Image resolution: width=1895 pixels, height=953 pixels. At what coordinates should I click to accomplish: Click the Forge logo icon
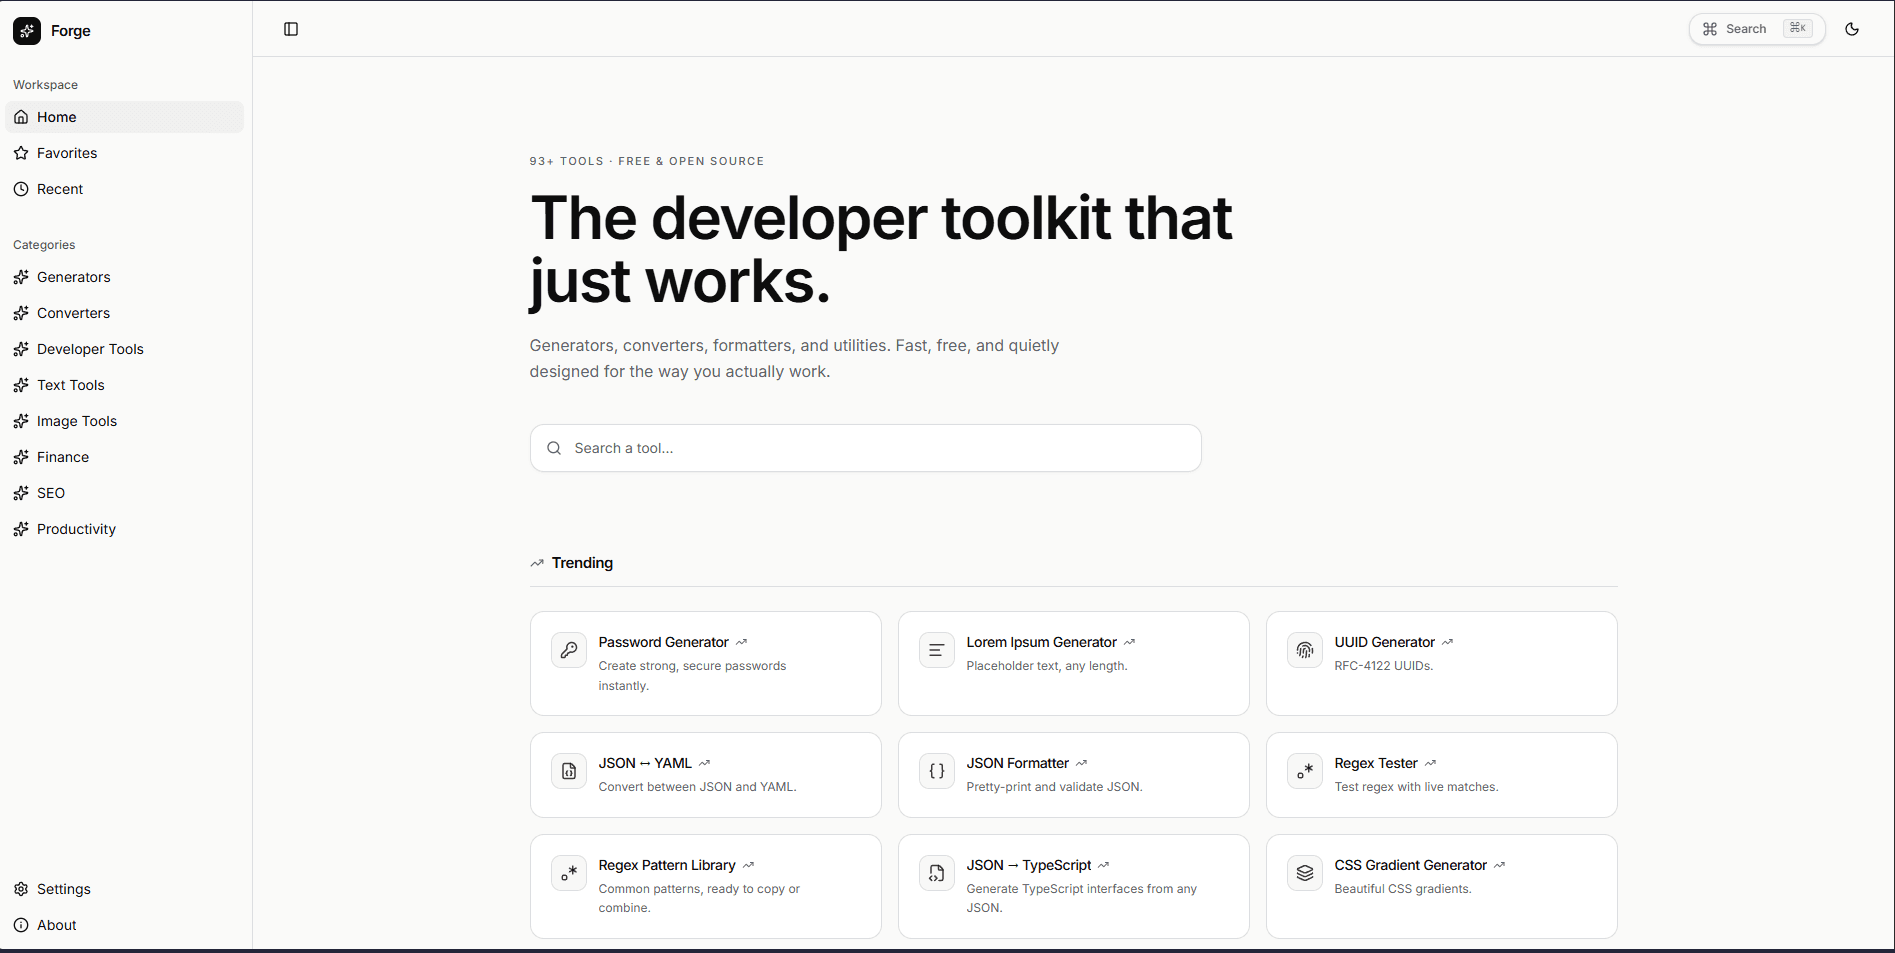coord(27,31)
